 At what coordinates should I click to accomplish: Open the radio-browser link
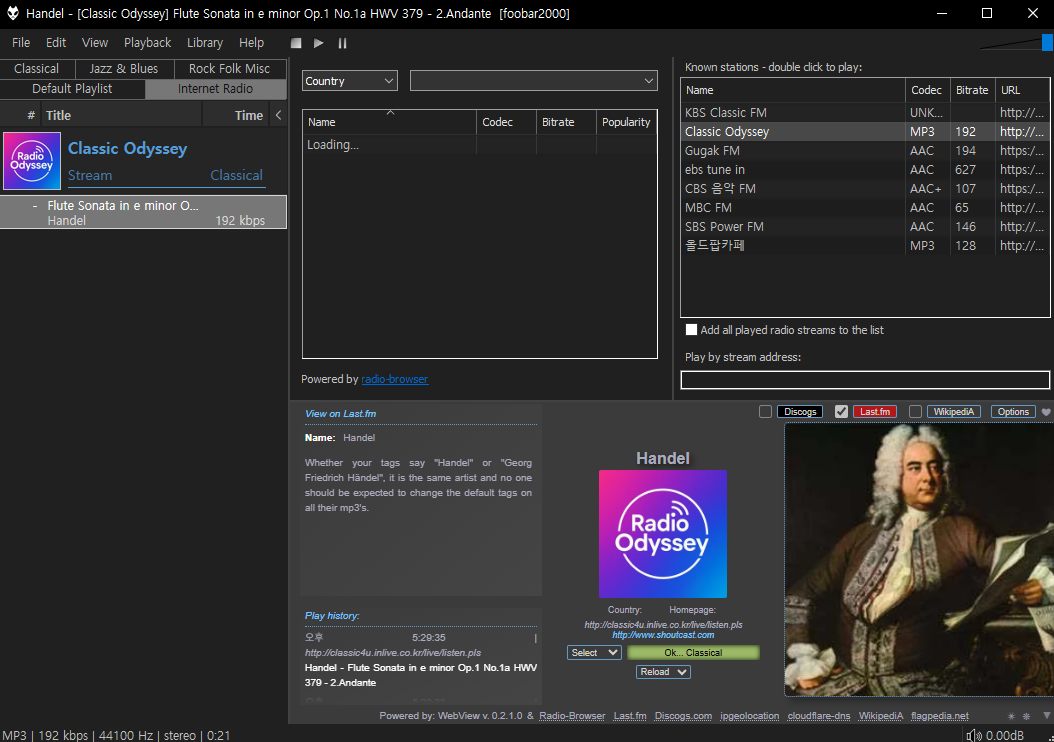tap(395, 379)
